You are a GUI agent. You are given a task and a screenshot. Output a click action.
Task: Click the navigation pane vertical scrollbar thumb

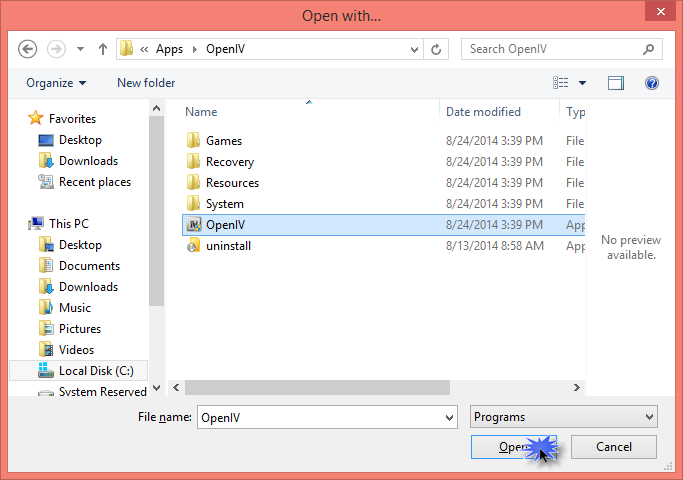coord(156,211)
